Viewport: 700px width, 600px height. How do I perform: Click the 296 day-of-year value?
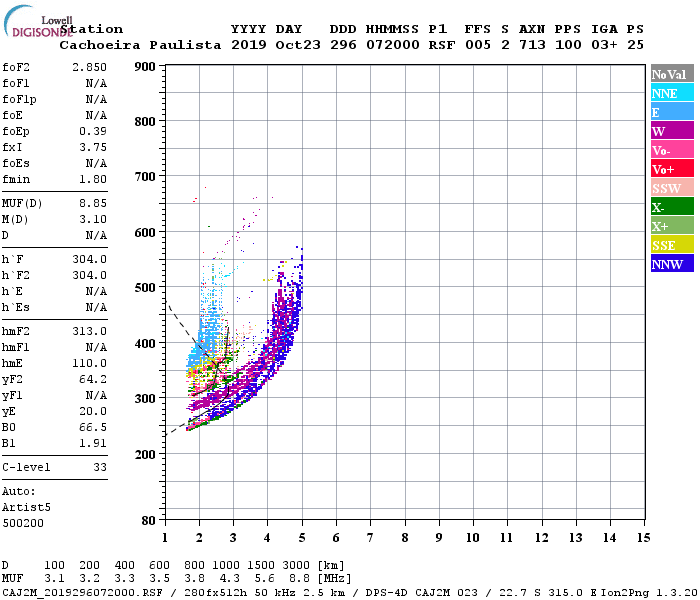pos(343,45)
